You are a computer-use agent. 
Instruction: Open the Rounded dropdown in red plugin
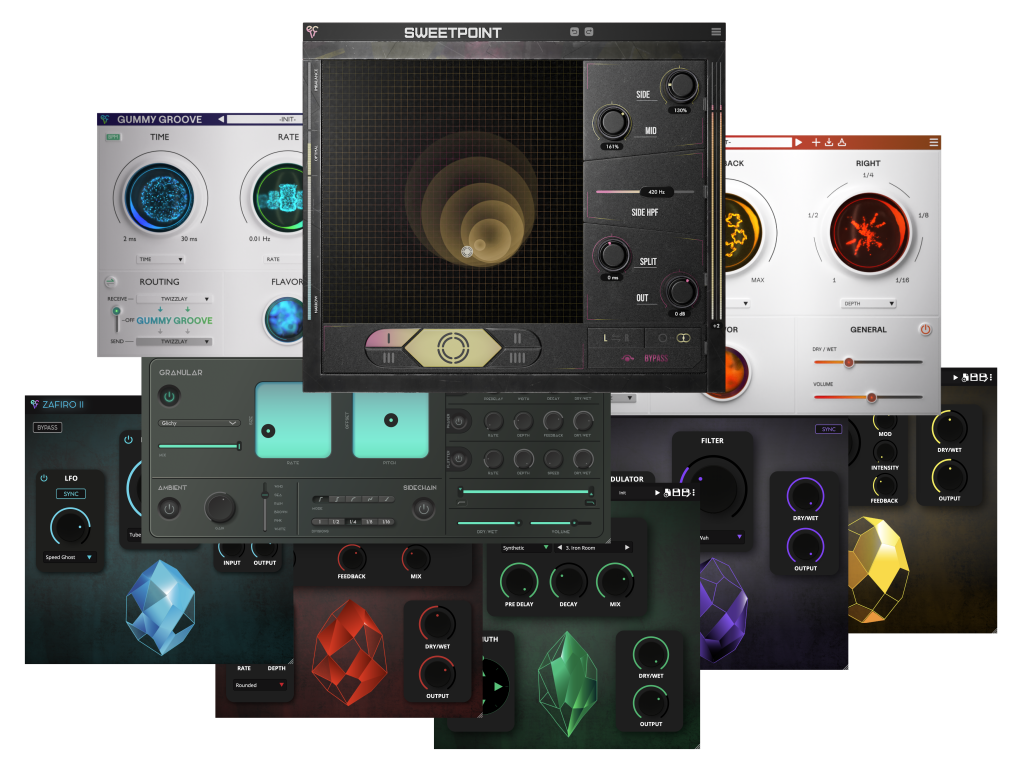pyautogui.click(x=260, y=685)
